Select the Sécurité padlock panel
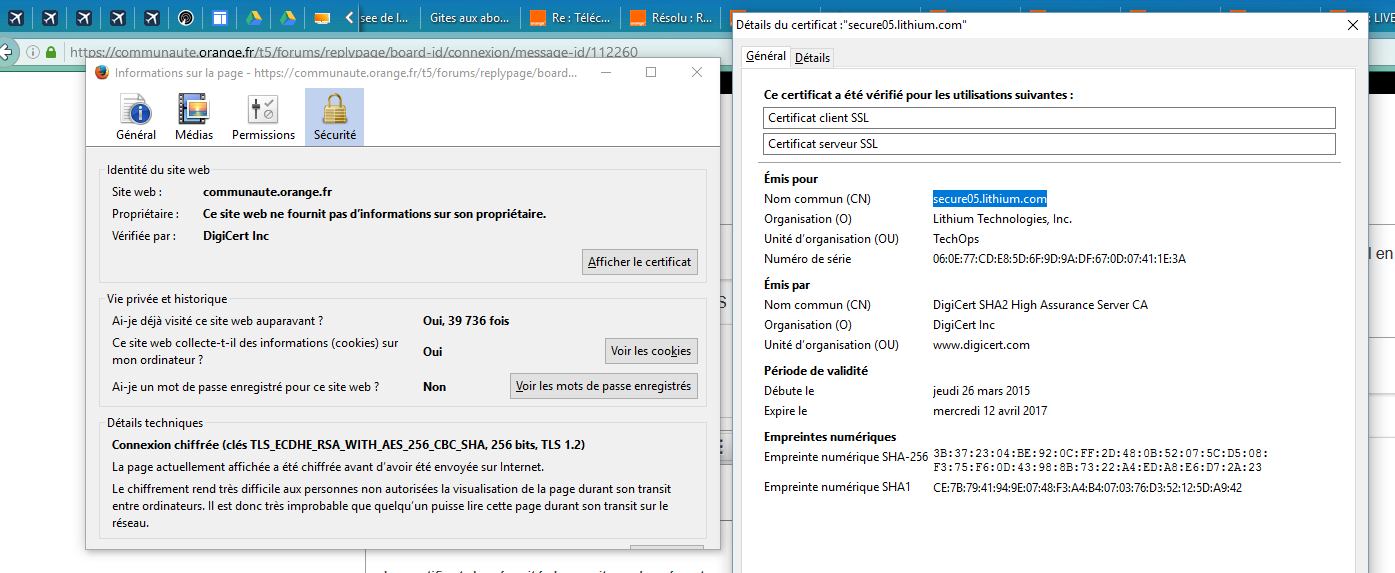 pos(334,117)
